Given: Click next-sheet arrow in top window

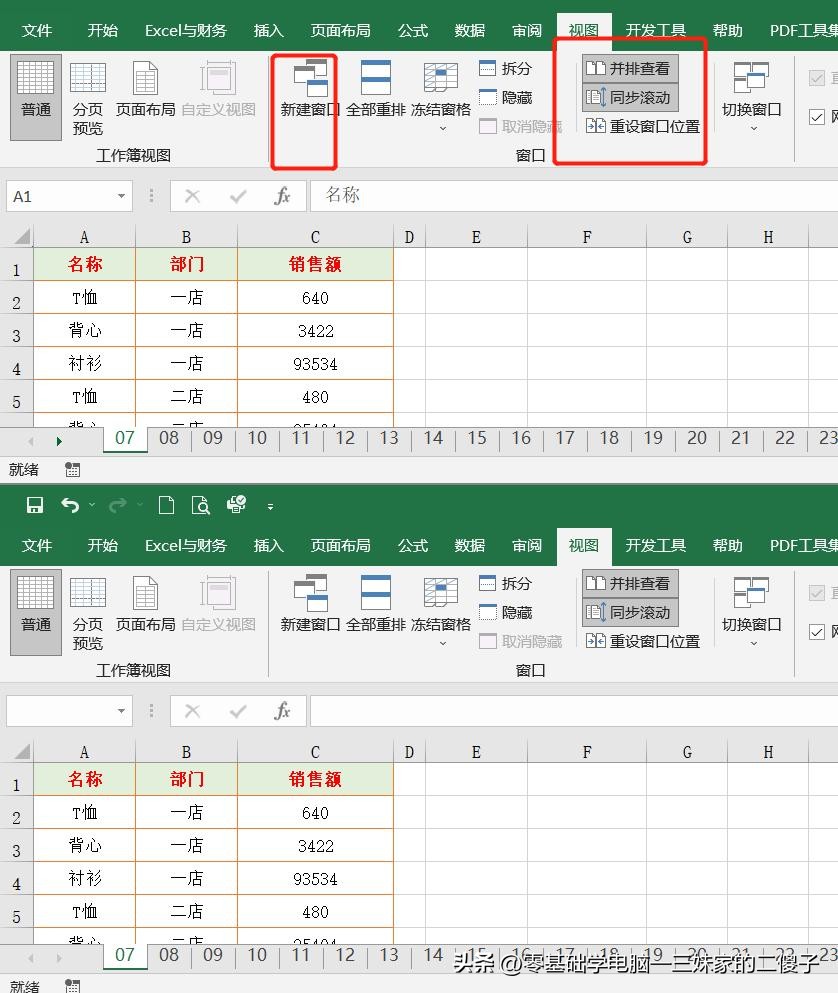Looking at the screenshot, I should pyautogui.click(x=58, y=441).
